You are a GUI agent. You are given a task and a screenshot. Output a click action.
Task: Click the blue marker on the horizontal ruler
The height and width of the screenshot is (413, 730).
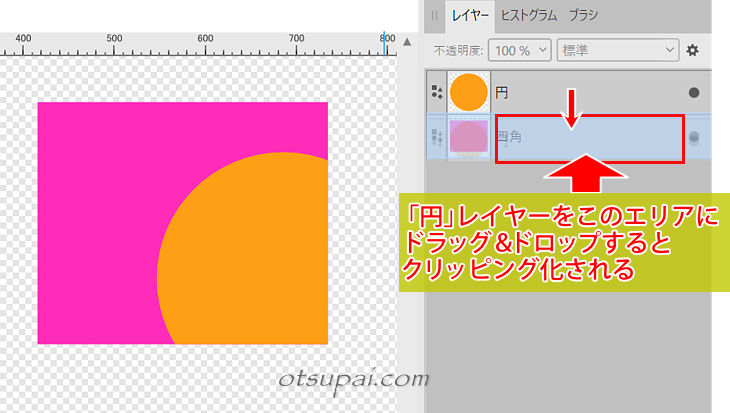tap(383, 40)
